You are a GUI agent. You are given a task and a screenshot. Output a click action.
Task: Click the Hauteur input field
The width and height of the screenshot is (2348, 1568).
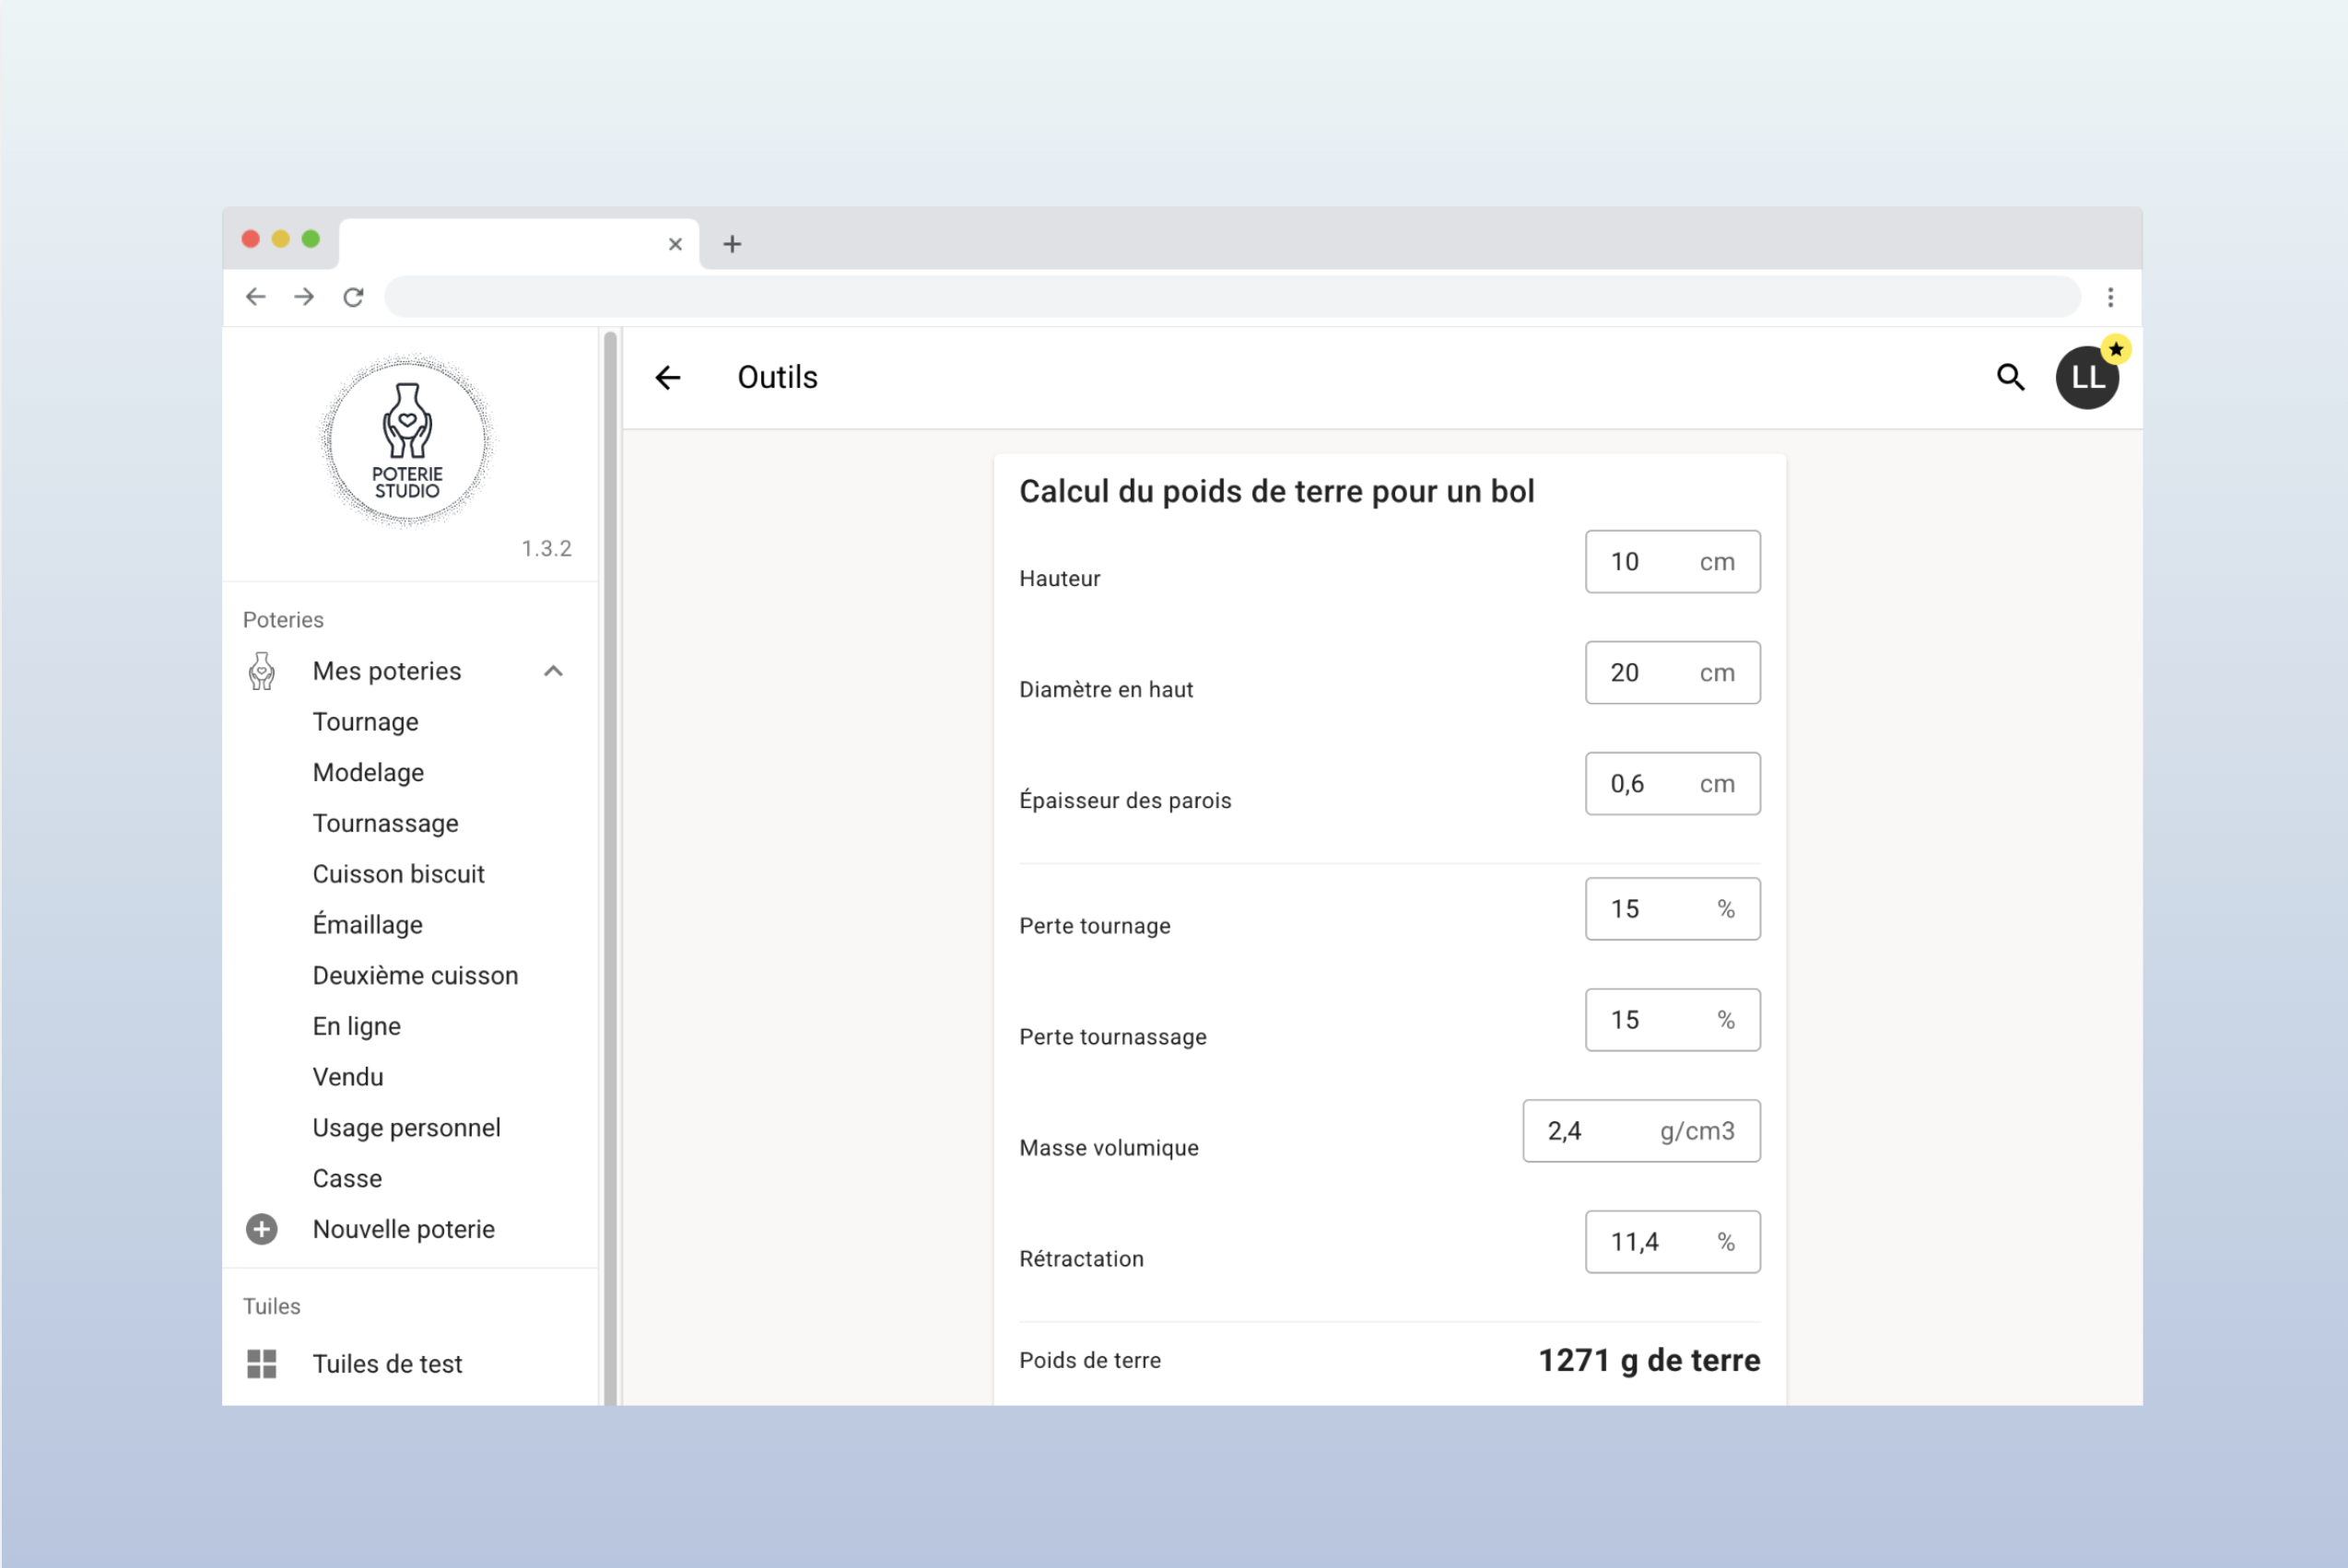(x=1672, y=562)
